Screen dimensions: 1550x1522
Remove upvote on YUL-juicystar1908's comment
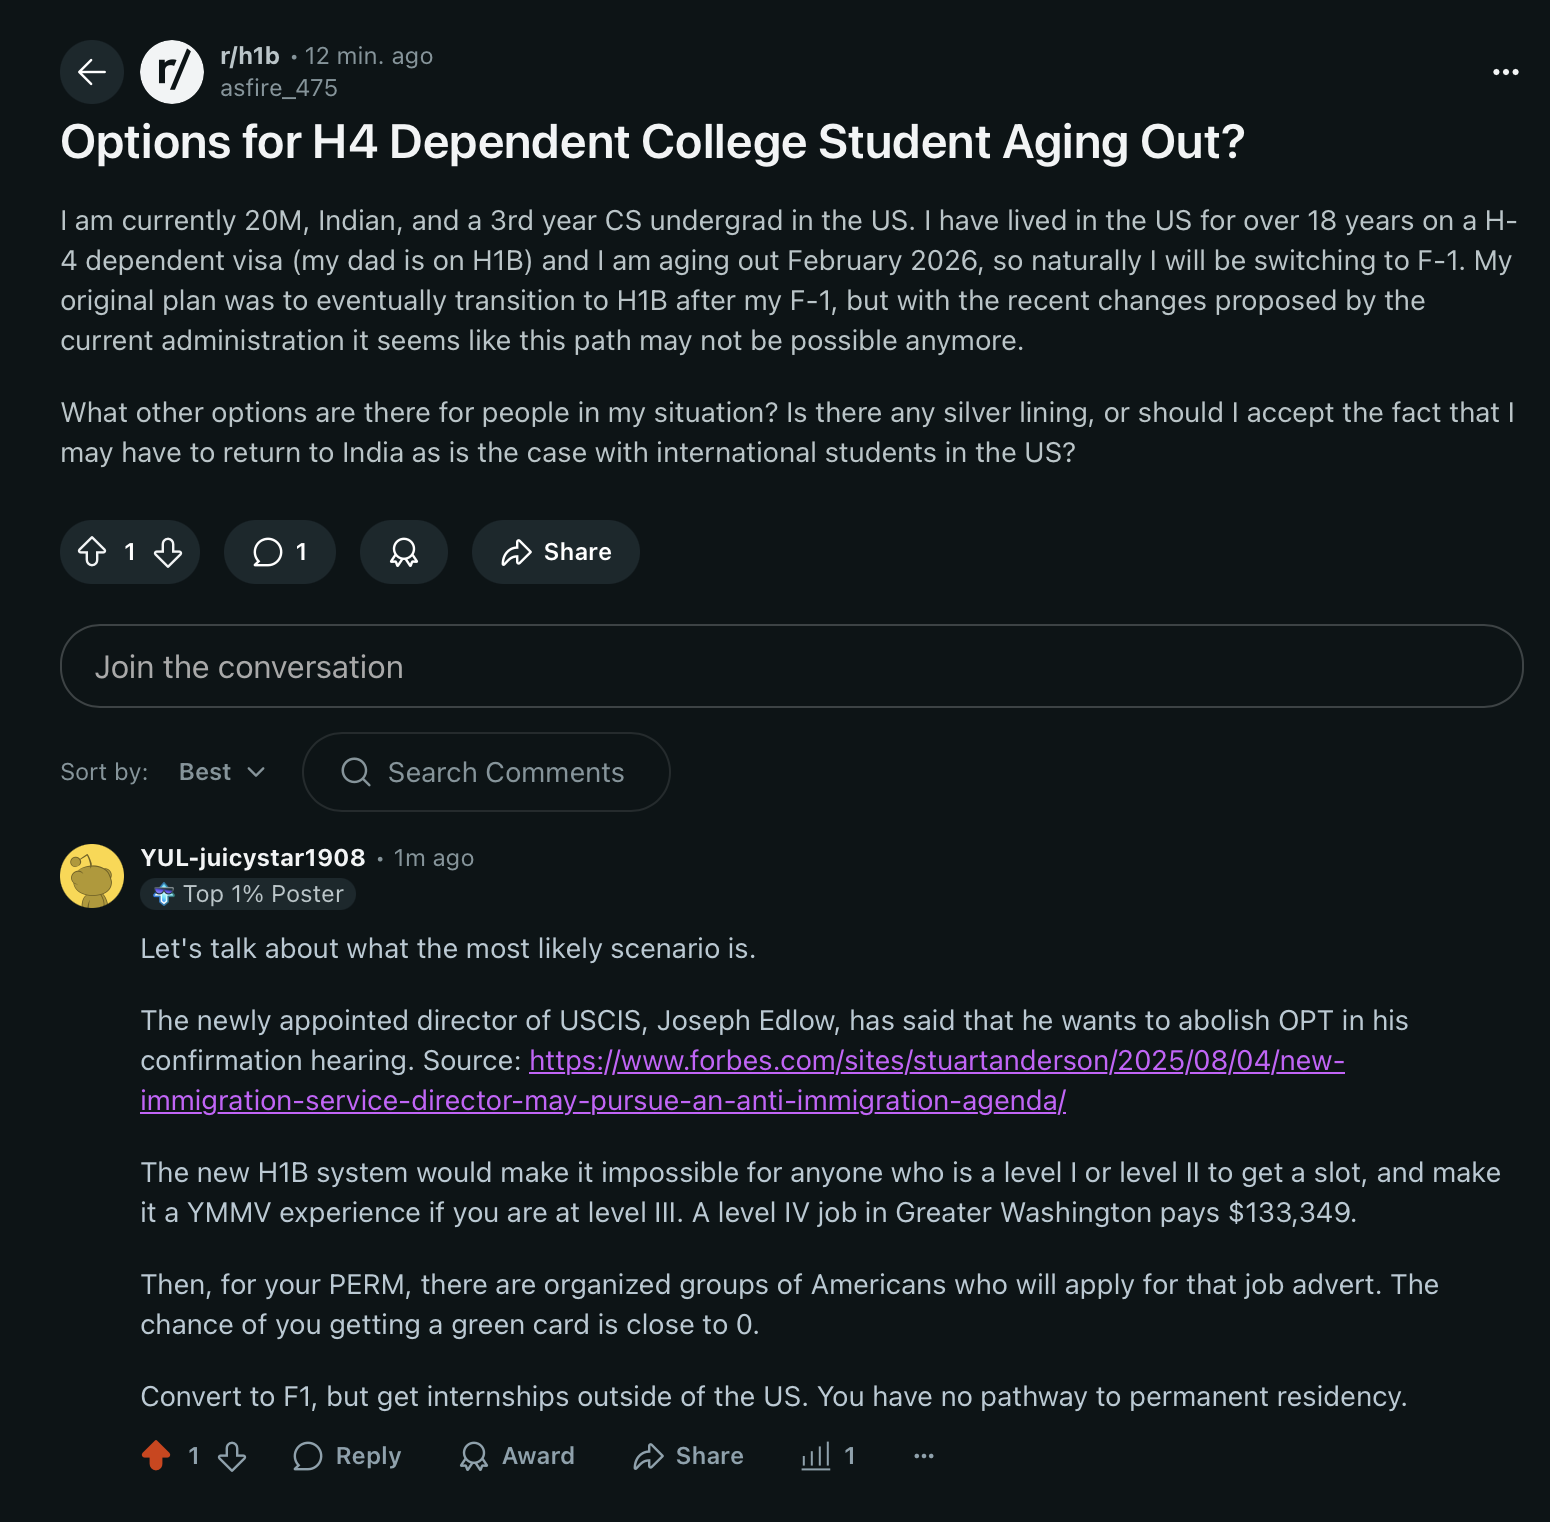156,1456
